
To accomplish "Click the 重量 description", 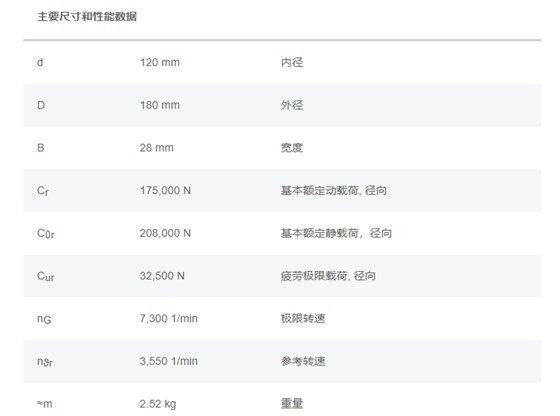I will point(292,404).
